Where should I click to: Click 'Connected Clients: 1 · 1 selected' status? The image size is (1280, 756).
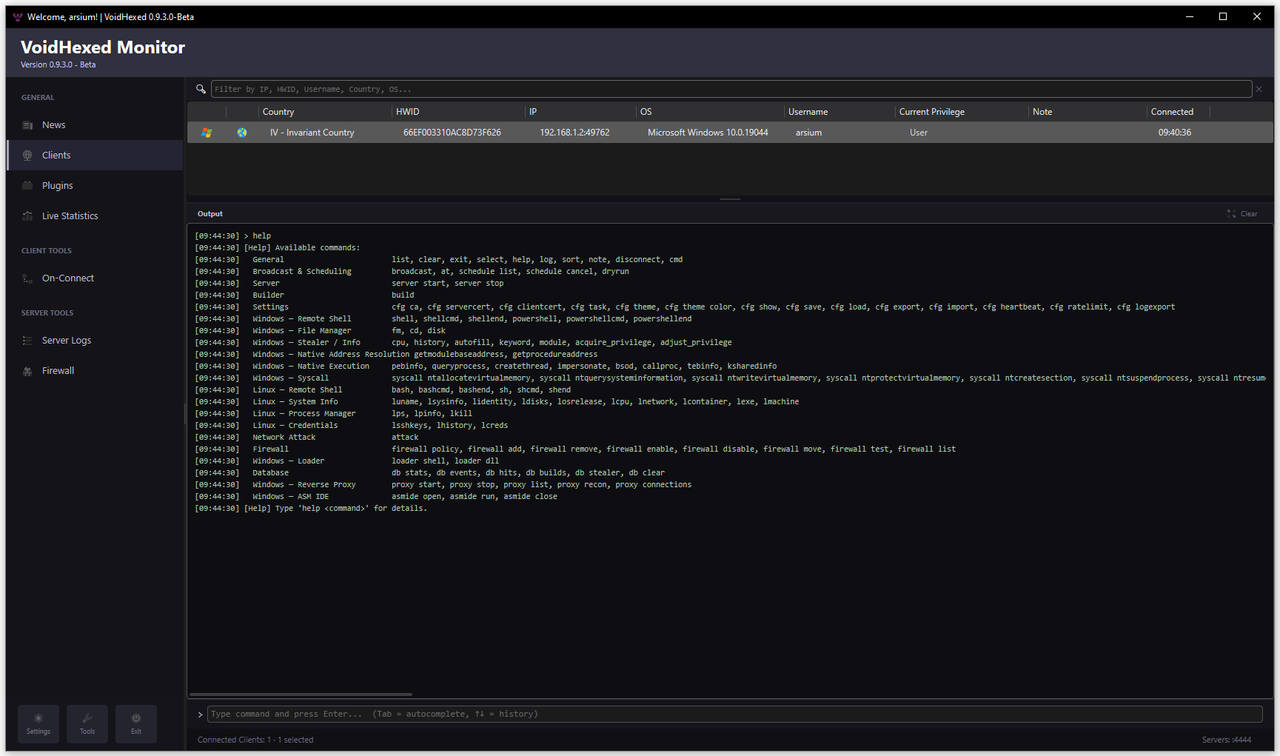pos(255,740)
